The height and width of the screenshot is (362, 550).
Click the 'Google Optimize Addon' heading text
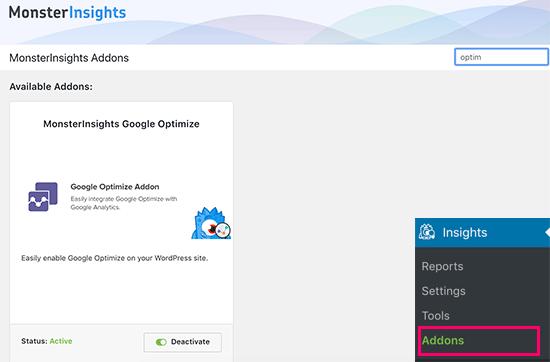(115, 187)
